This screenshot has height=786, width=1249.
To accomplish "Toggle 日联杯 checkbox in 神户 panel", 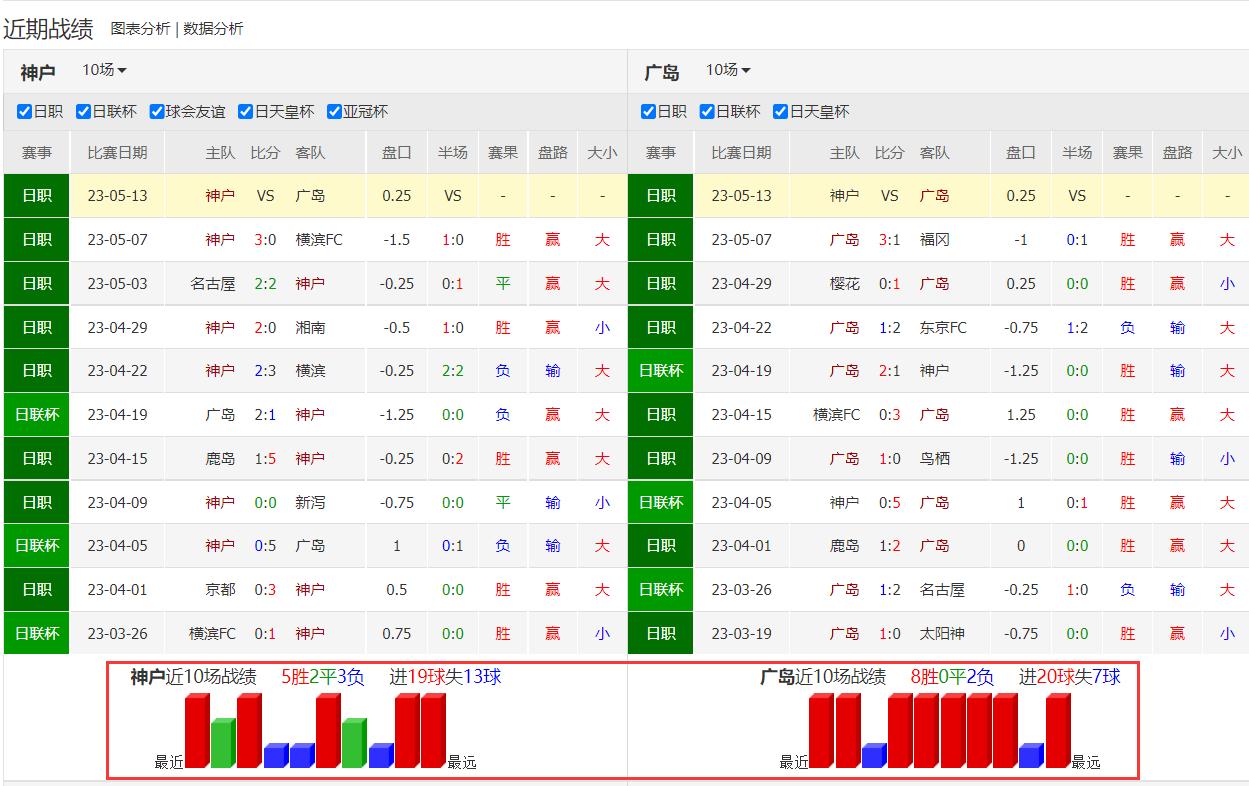I will (x=84, y=111).
